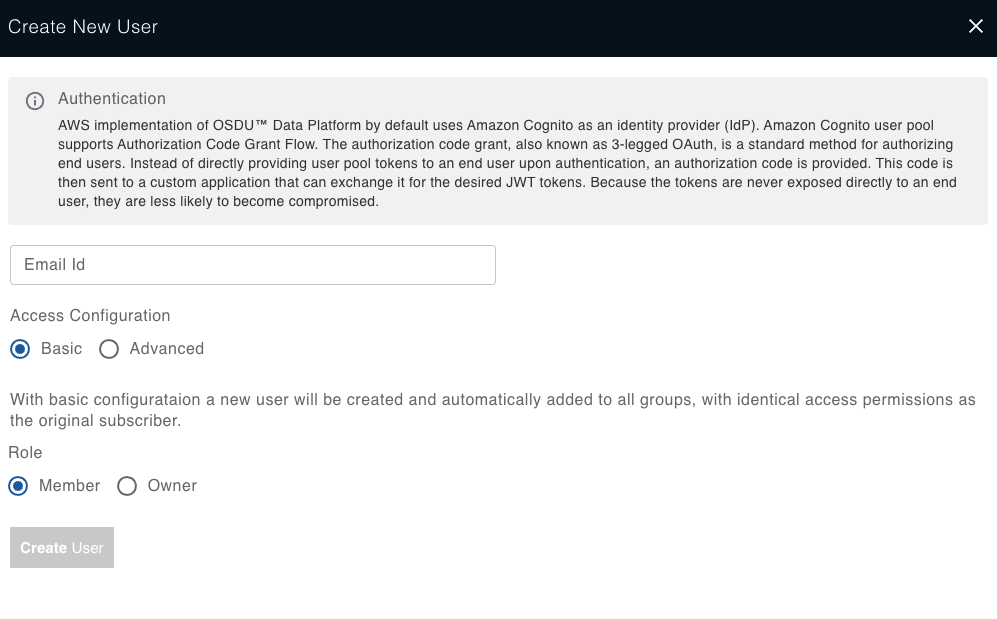997x619 pixels.
Task: Click the Authentication info circle icon
Action: pyautogui.click(x=34, y=100)
